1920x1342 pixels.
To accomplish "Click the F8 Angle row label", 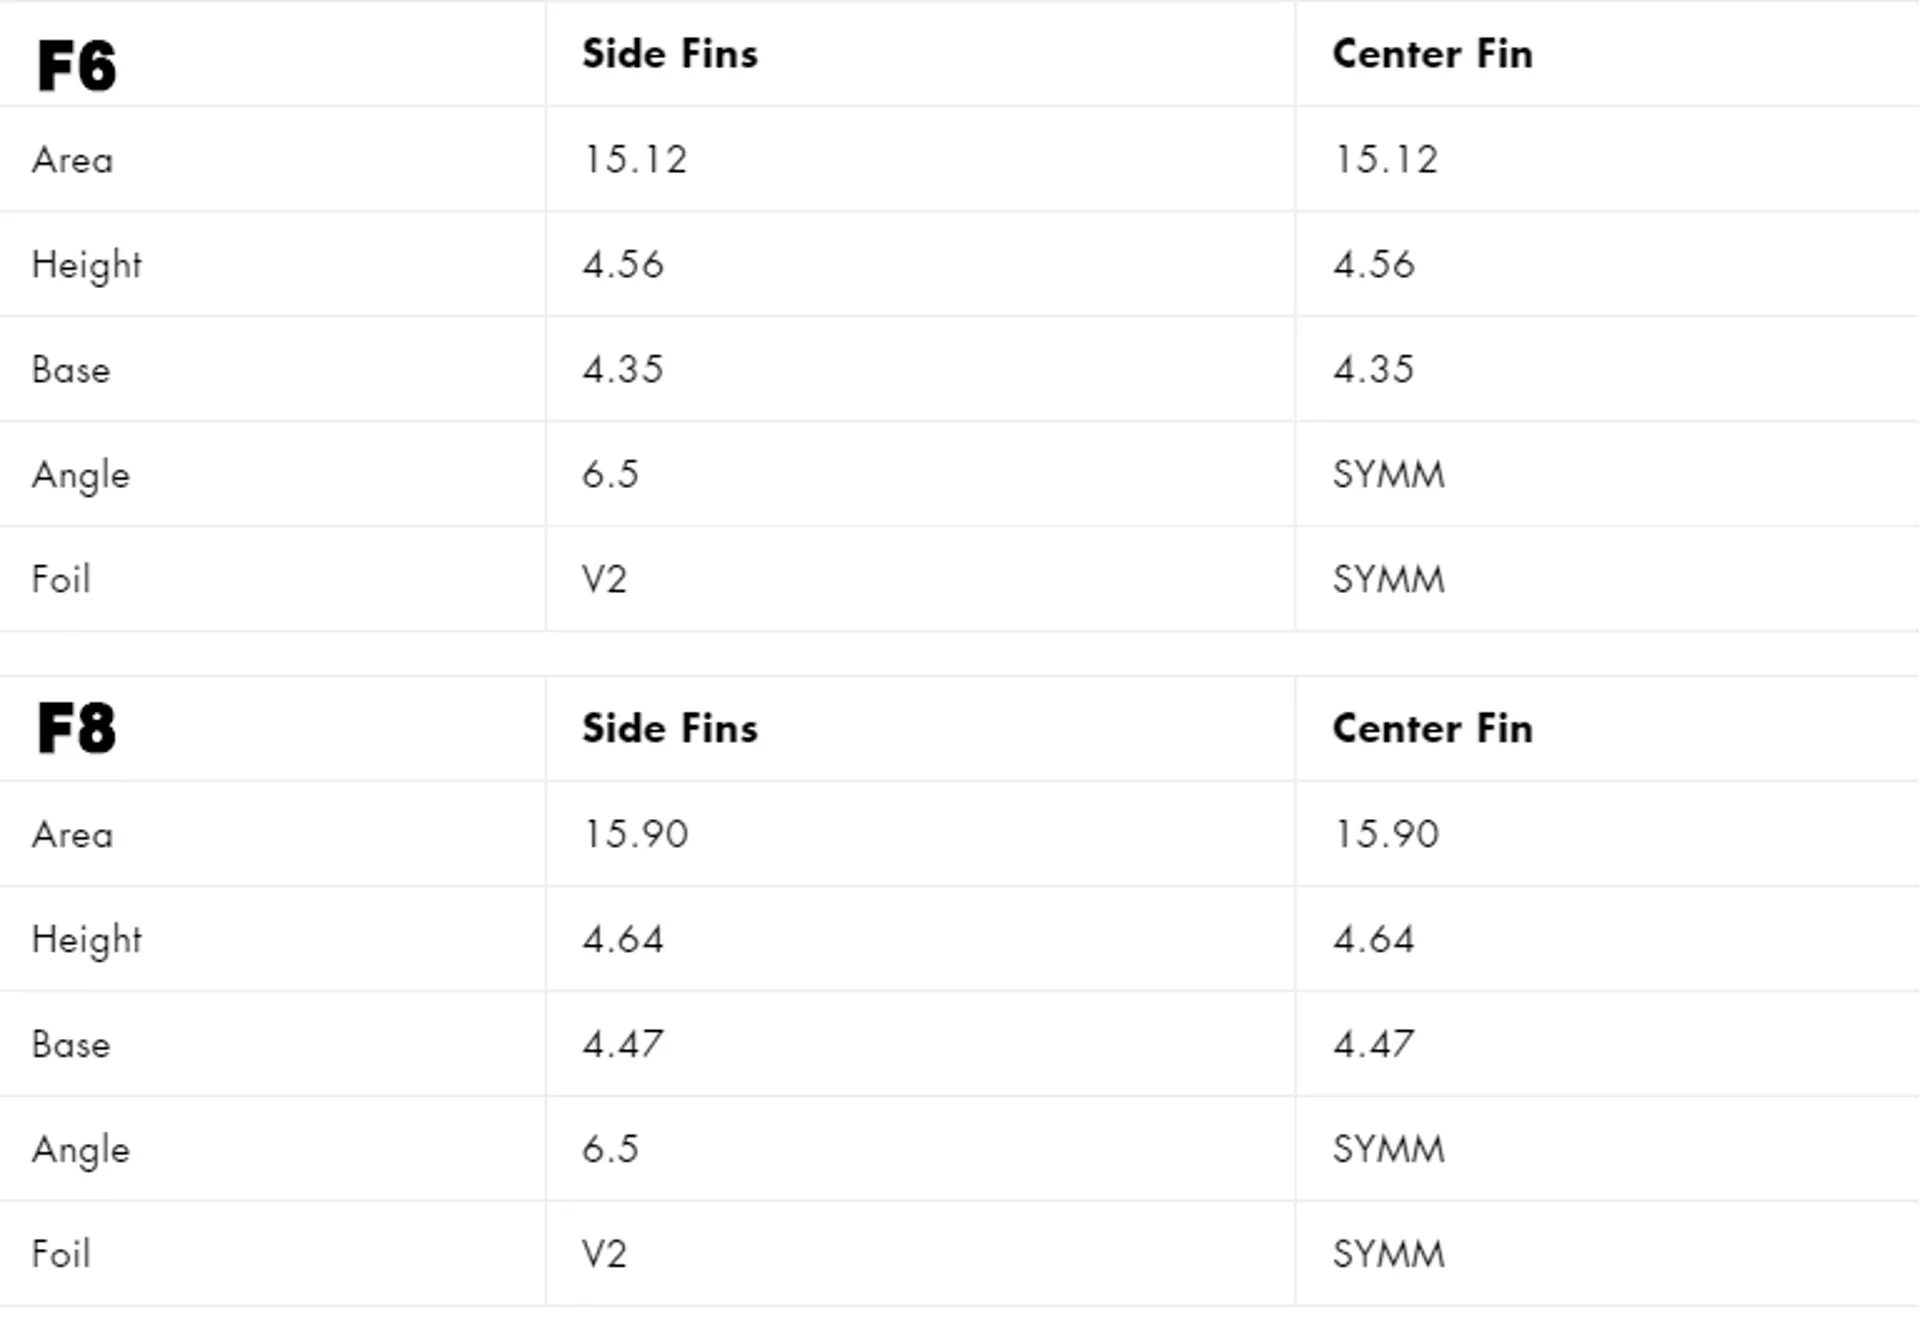I will 81,1150.
